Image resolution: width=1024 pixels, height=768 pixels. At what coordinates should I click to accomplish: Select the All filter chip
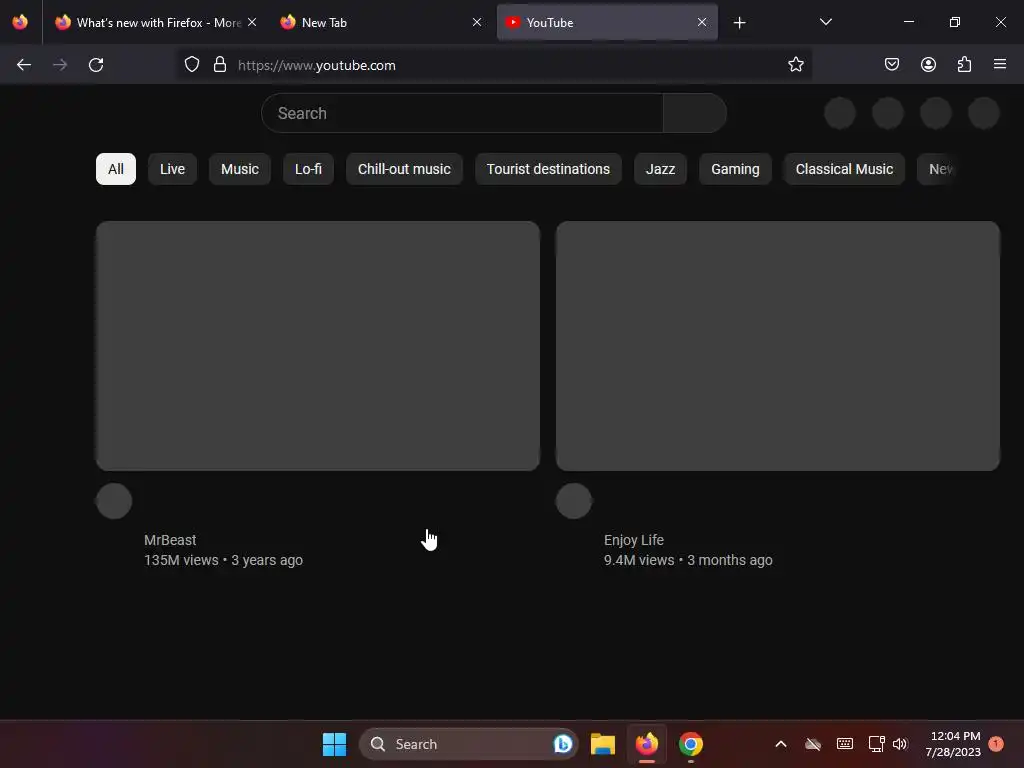(116, 169)
